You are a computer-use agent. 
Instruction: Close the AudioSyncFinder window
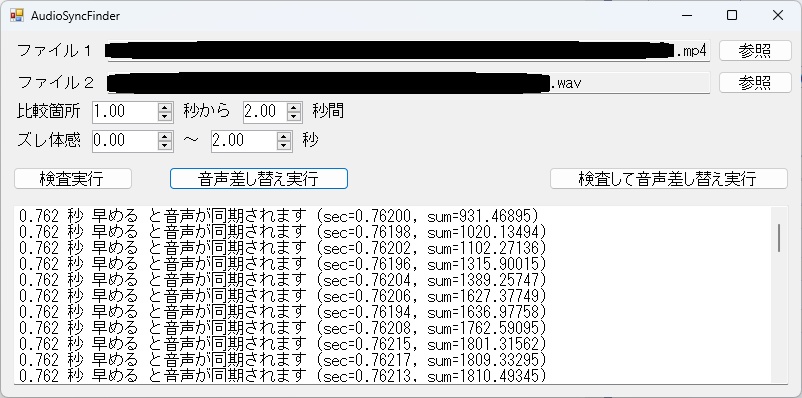(777, 15)
